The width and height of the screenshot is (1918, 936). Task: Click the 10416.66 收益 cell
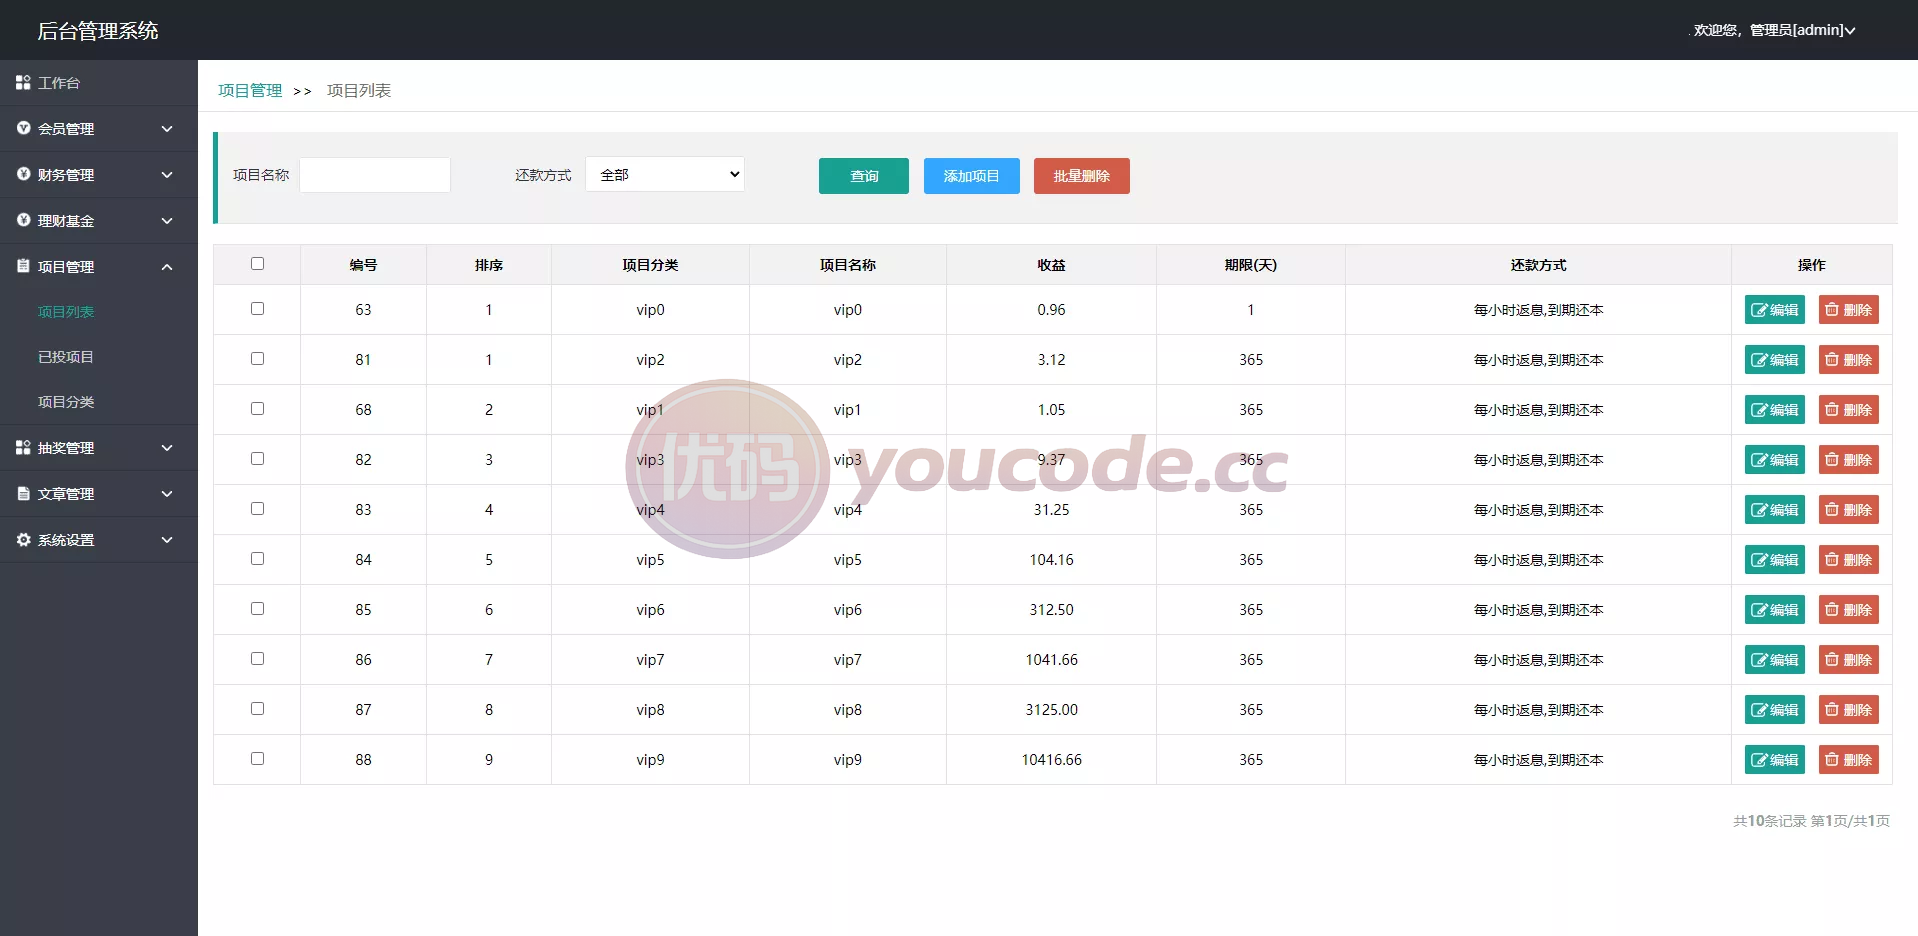click(1051, 760)
